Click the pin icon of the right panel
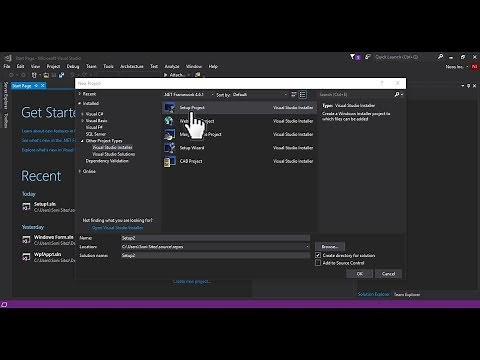 [x=468, y=86]
